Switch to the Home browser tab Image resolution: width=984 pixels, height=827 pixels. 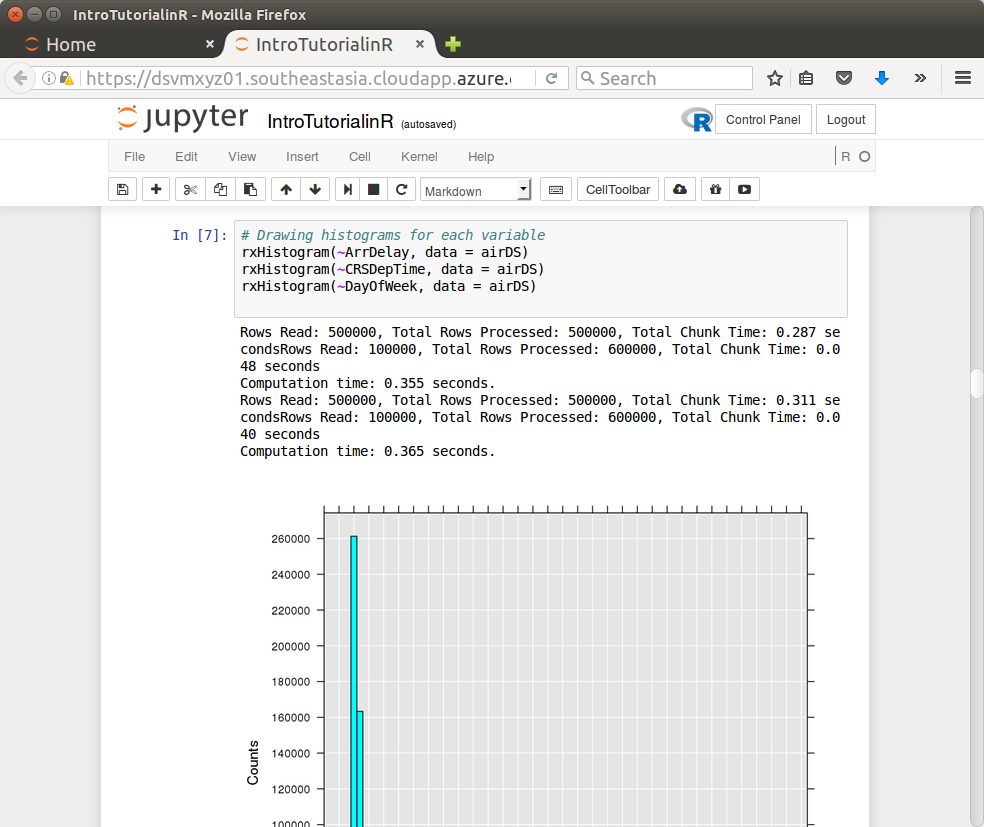(71, 44)
